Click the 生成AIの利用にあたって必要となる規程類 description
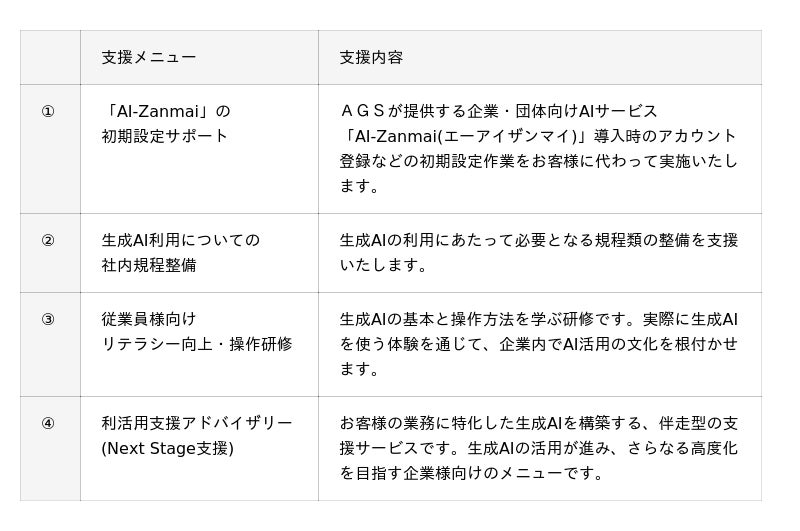800x531 pixels. 538,240
